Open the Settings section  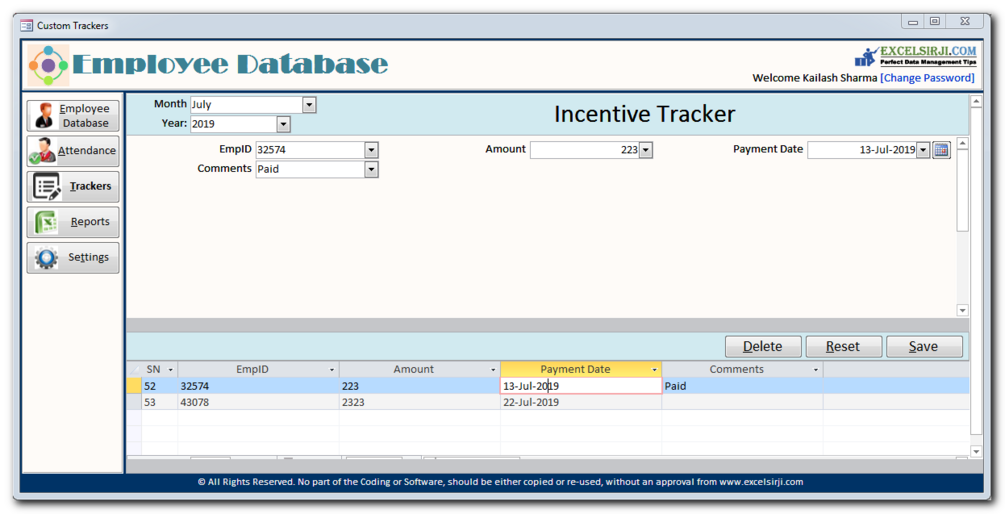click(72, 258)
